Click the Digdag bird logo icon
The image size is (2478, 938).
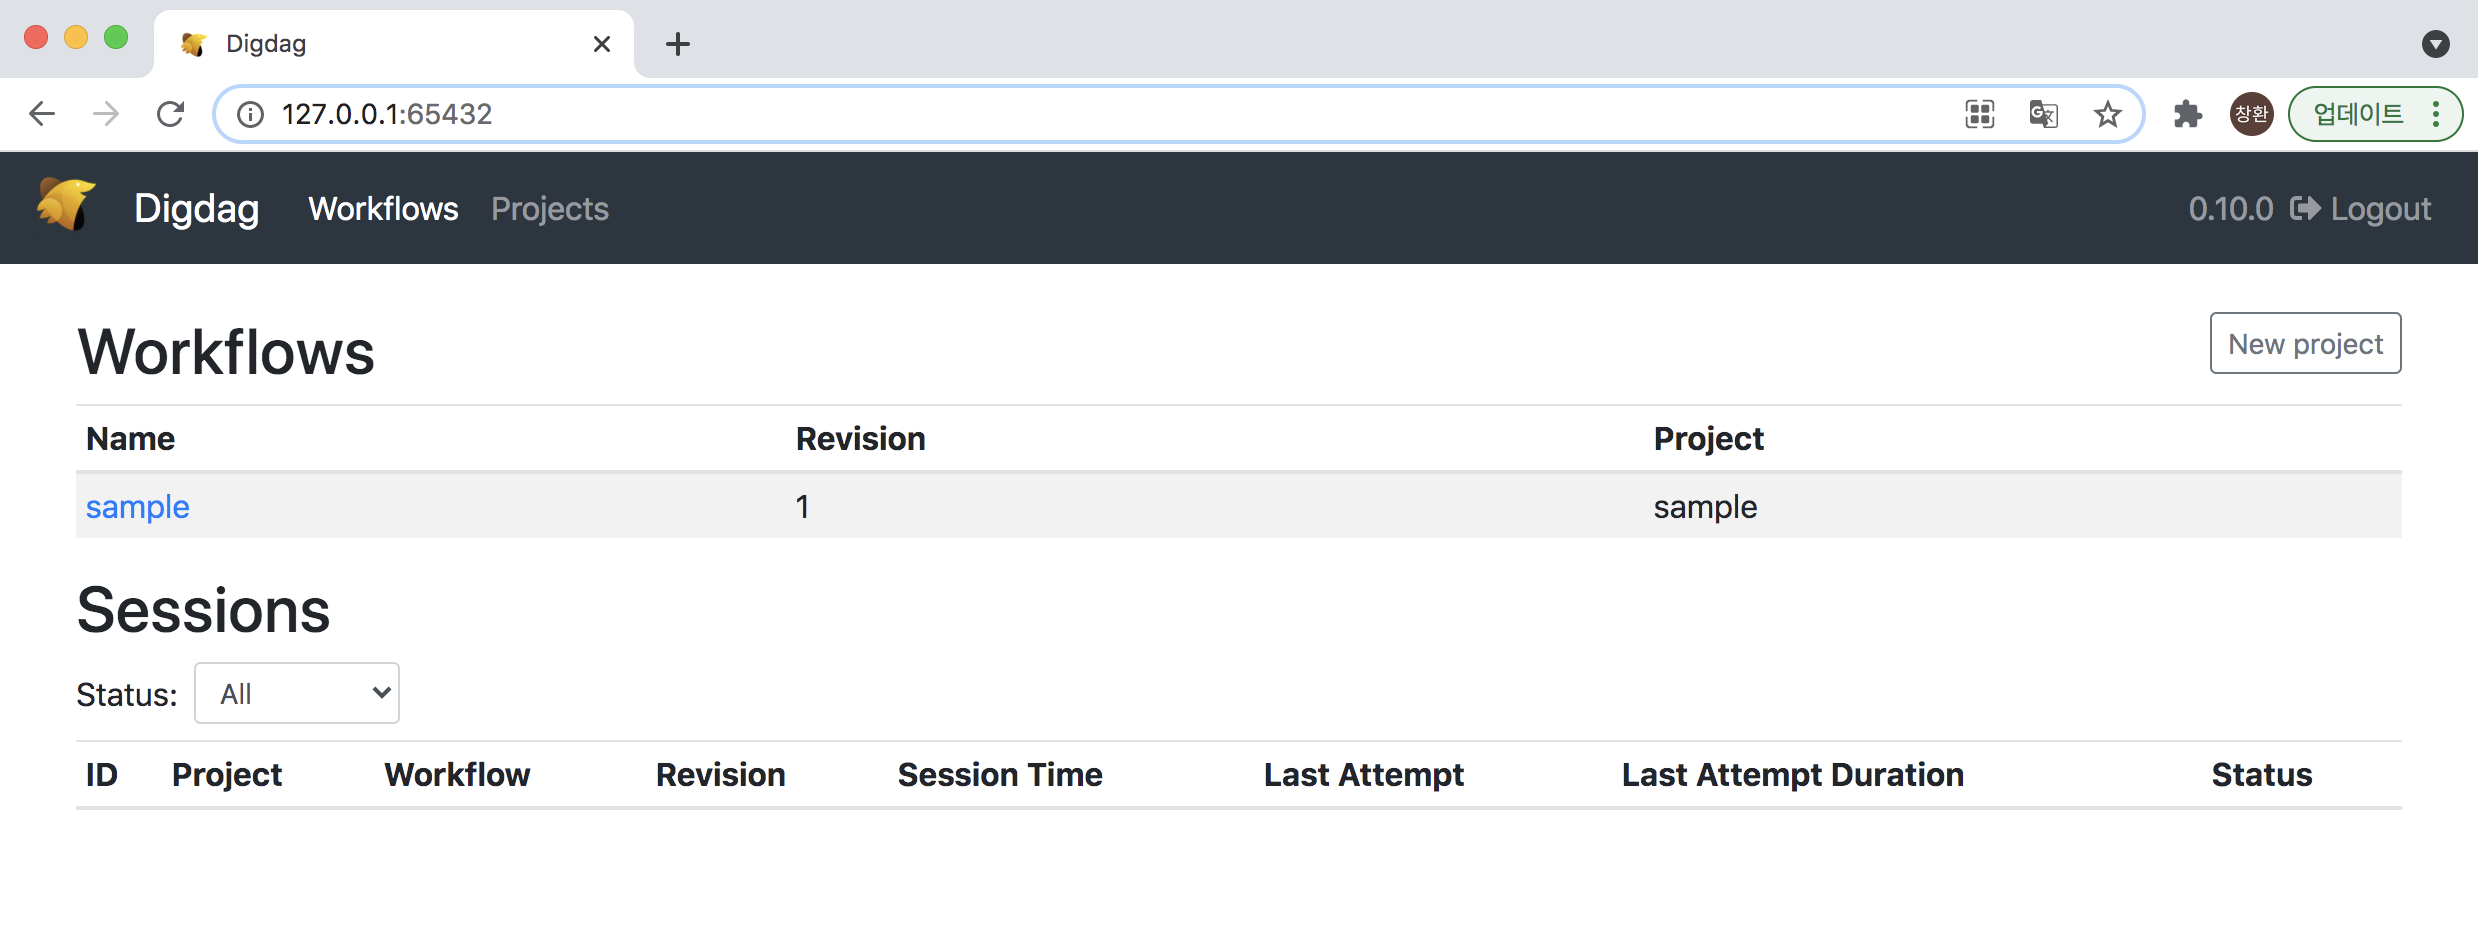point(66,205)
